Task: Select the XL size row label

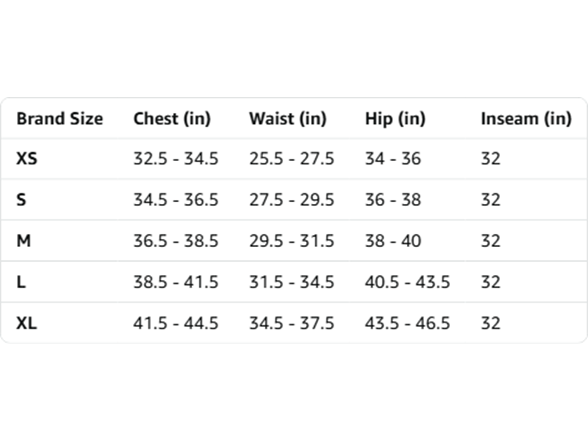Action: 27,323
